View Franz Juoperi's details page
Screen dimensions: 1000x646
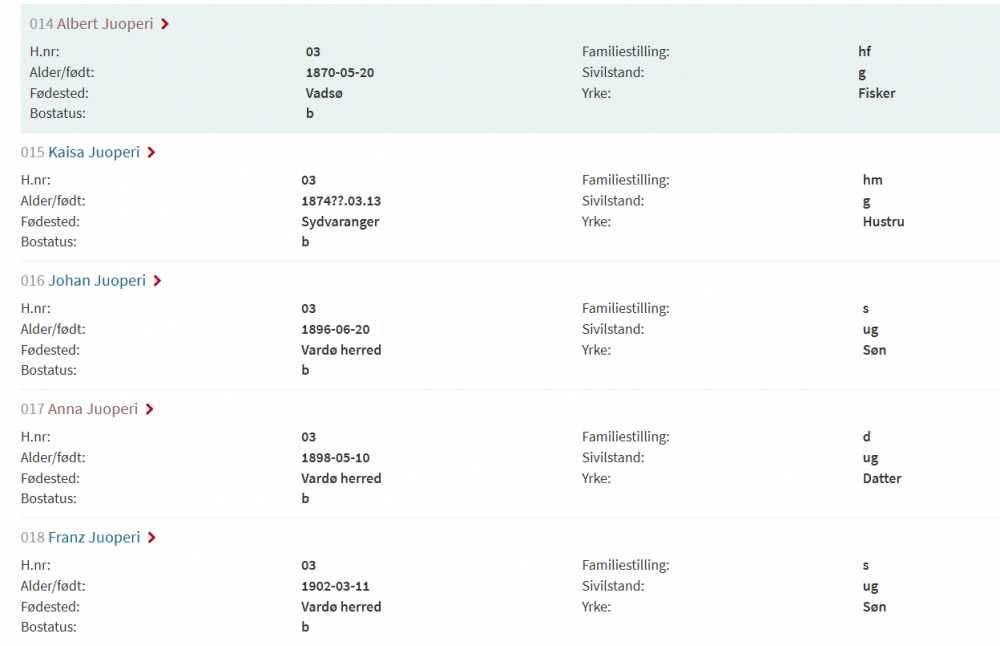tap(94, 538)
